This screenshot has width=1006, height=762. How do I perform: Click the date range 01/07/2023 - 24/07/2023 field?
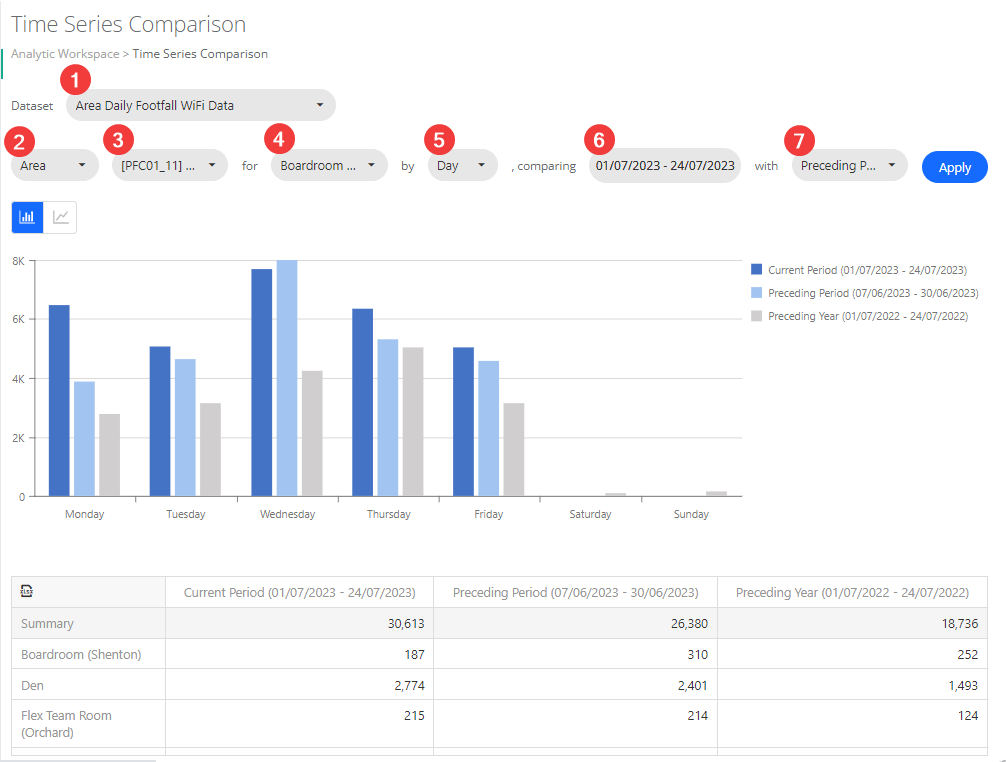tap(665, 166)
